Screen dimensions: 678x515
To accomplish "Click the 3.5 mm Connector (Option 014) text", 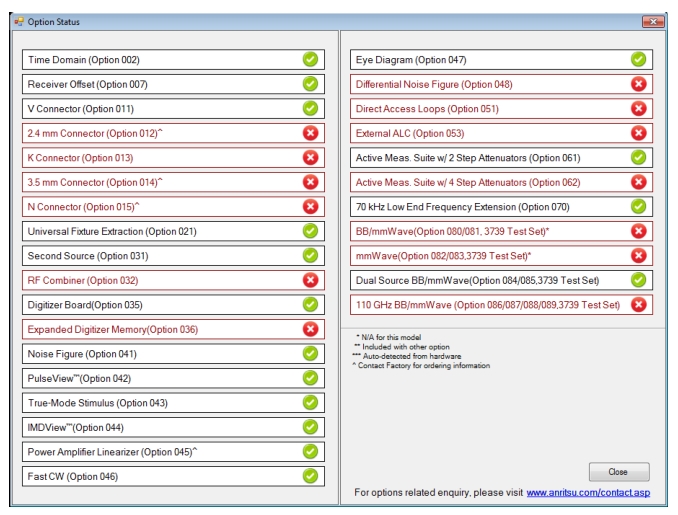I will [93, 182].
